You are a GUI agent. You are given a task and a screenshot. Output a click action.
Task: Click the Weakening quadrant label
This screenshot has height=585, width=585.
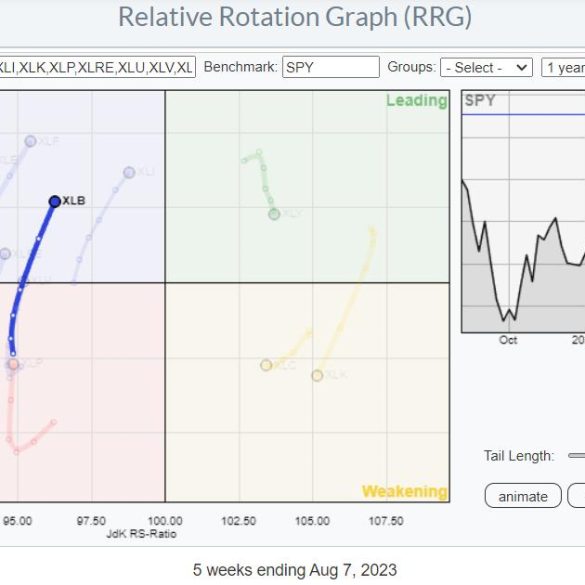point(405,491)
